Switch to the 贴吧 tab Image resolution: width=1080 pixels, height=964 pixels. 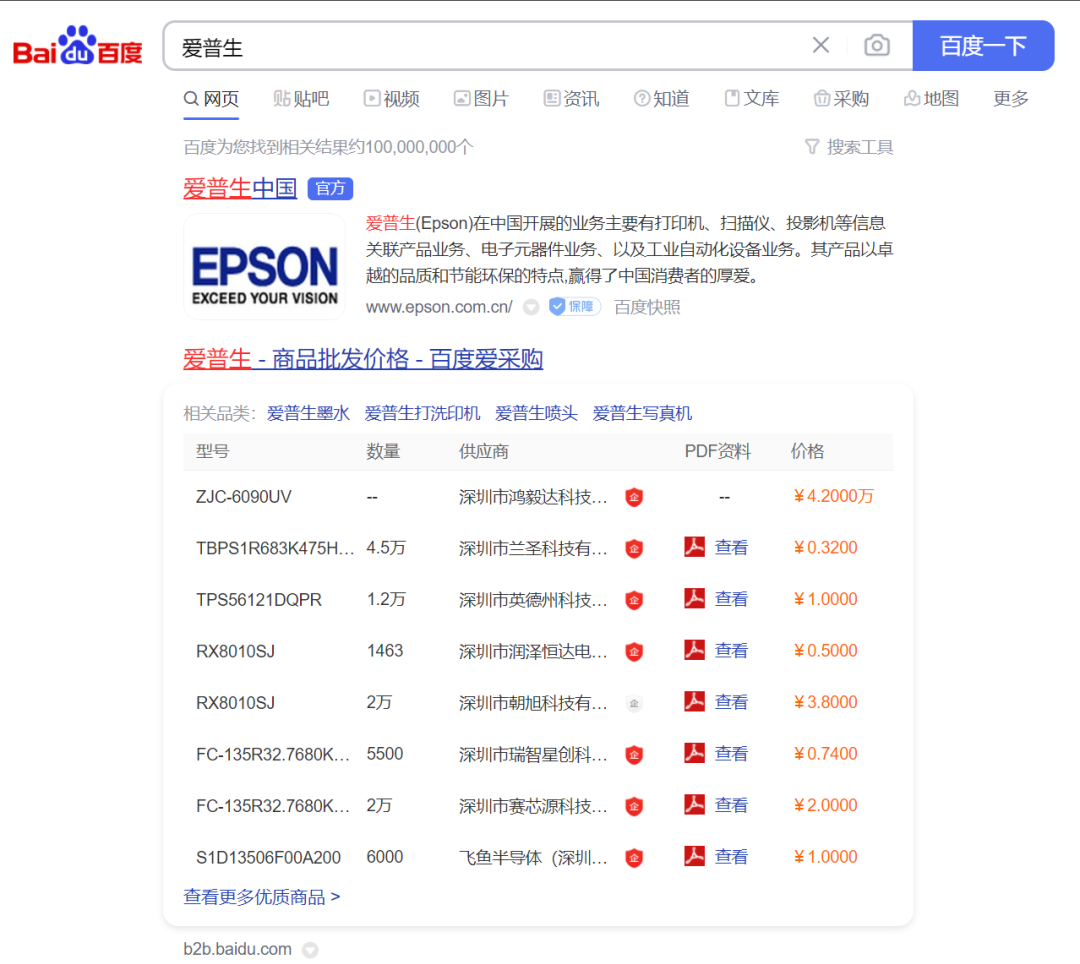301,99
